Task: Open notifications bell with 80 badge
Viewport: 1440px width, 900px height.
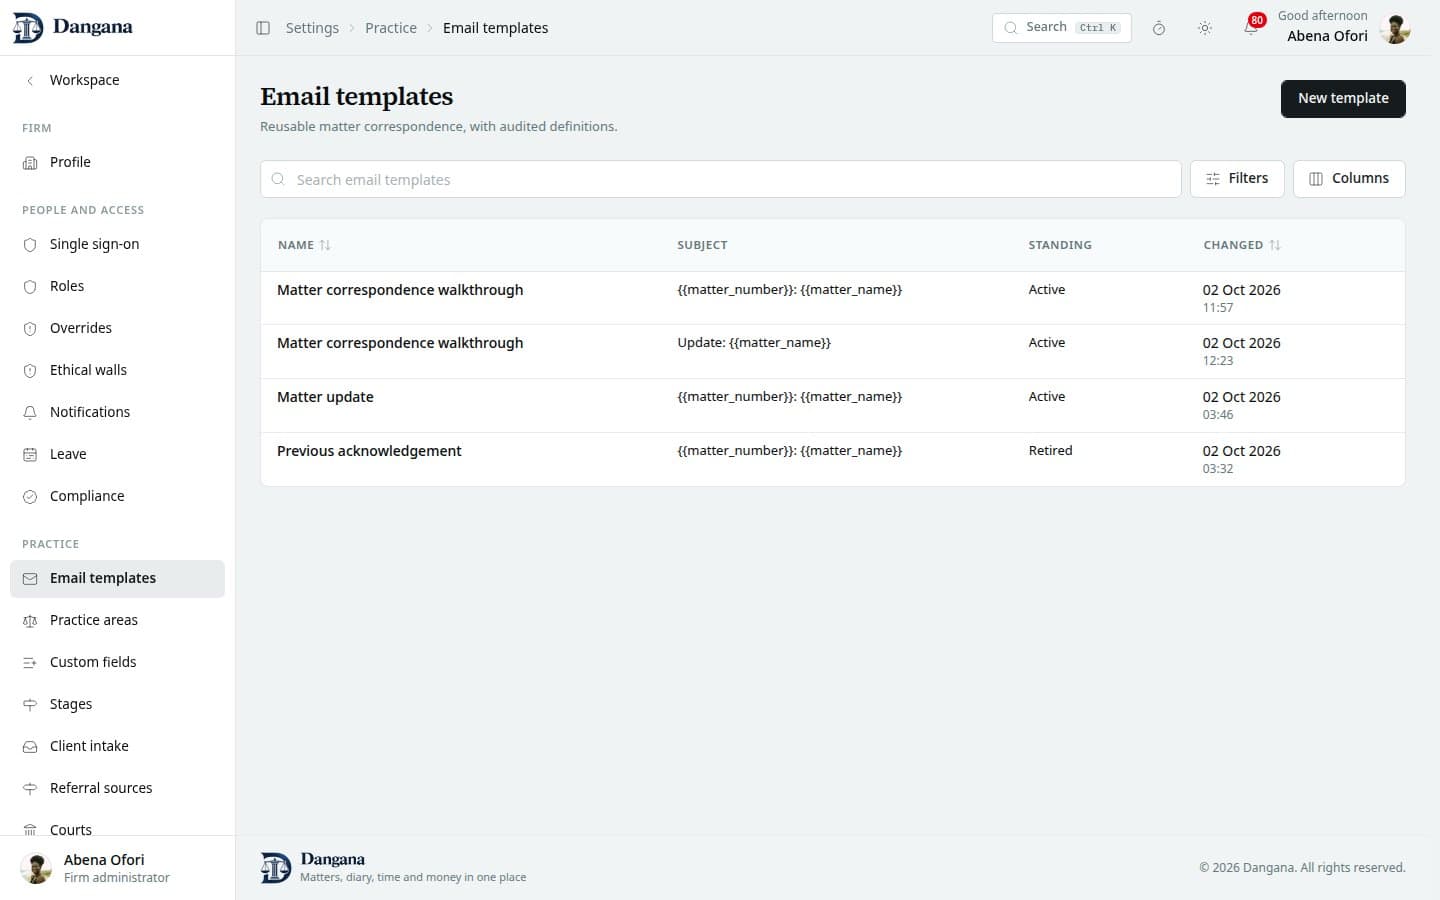Action: pos(1251,27)
